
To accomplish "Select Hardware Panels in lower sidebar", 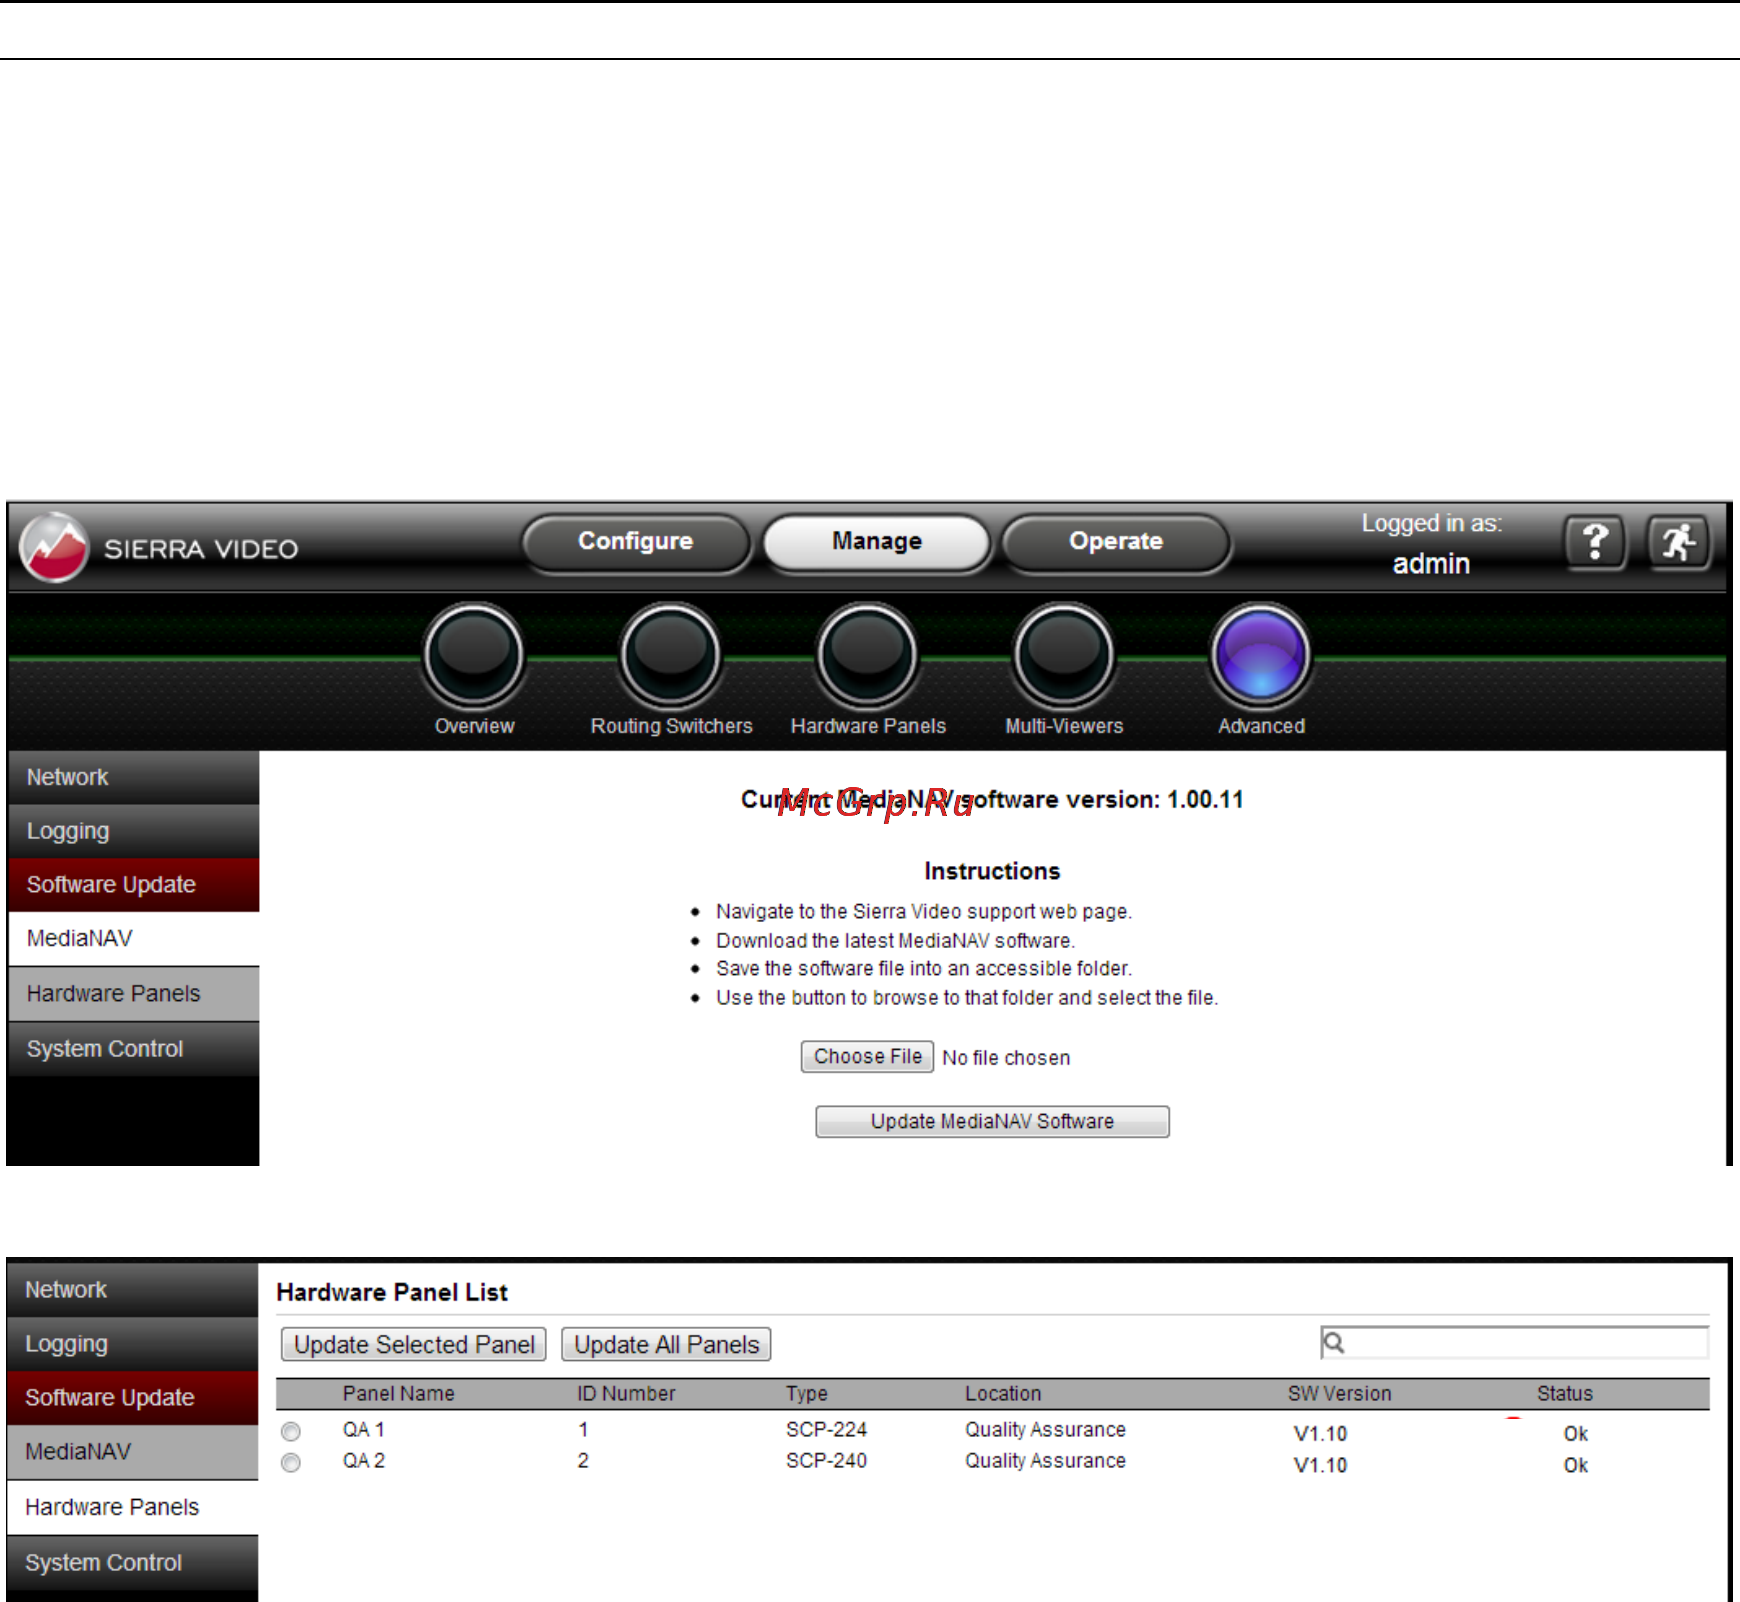I will pyautogui.click(x=132, y=1507).
